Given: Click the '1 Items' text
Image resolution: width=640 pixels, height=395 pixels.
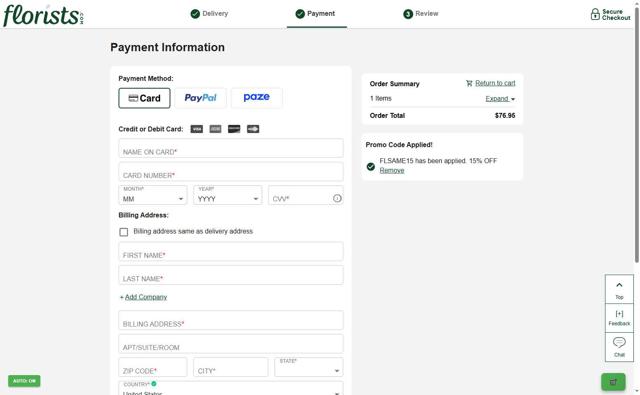Looking at the screenshot, I should coord(380,99).
